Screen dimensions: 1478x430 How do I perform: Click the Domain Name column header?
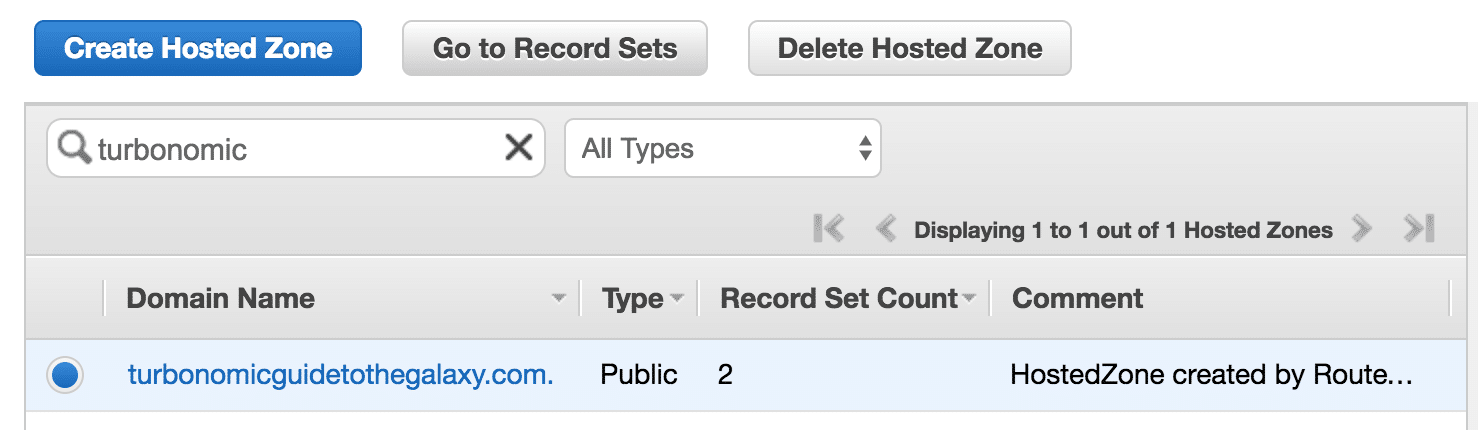221,298
